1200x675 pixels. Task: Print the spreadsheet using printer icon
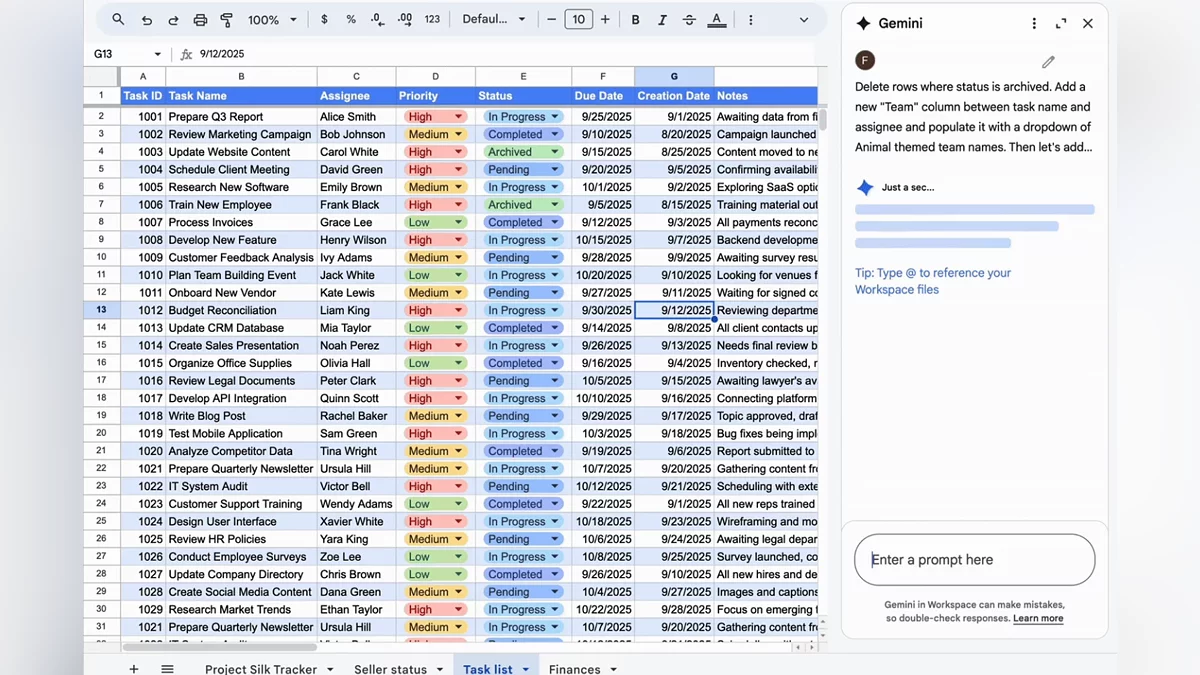coord(200,20)
